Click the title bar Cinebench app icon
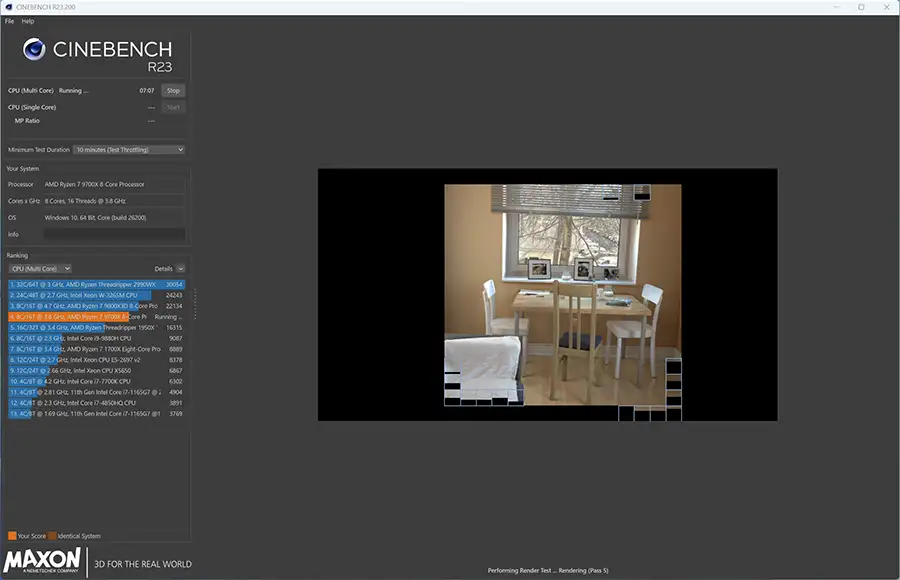Viewport: 900px width, 580px height. pyautogui.click(x=8, y=7)
